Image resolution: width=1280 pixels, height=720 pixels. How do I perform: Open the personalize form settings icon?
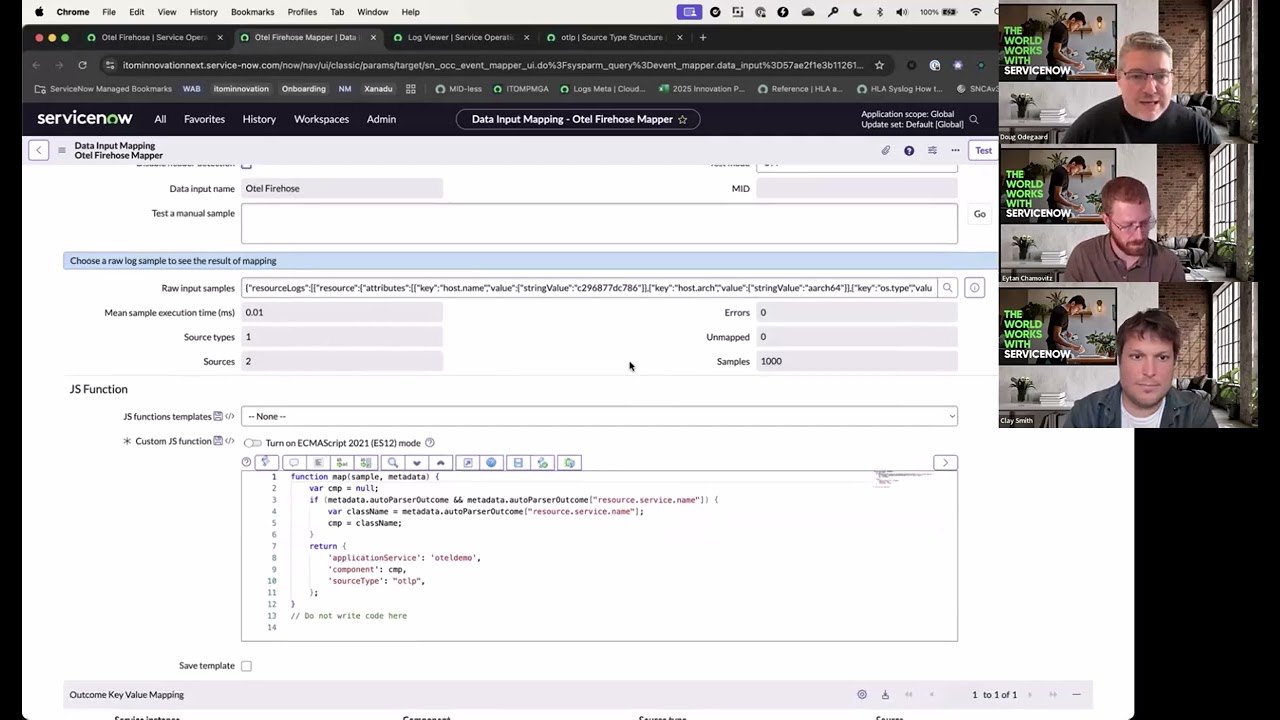click(931, 150)
